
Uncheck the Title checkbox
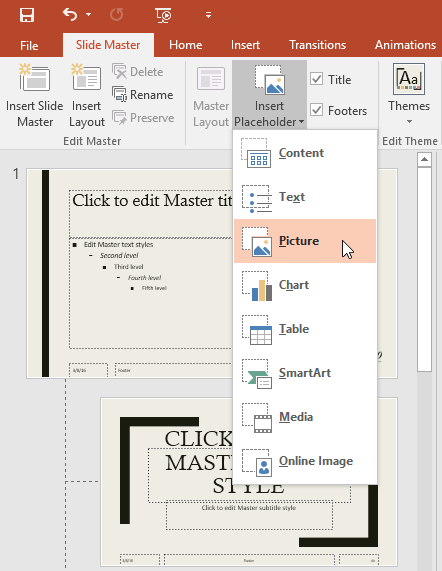(x=316, y=79)
